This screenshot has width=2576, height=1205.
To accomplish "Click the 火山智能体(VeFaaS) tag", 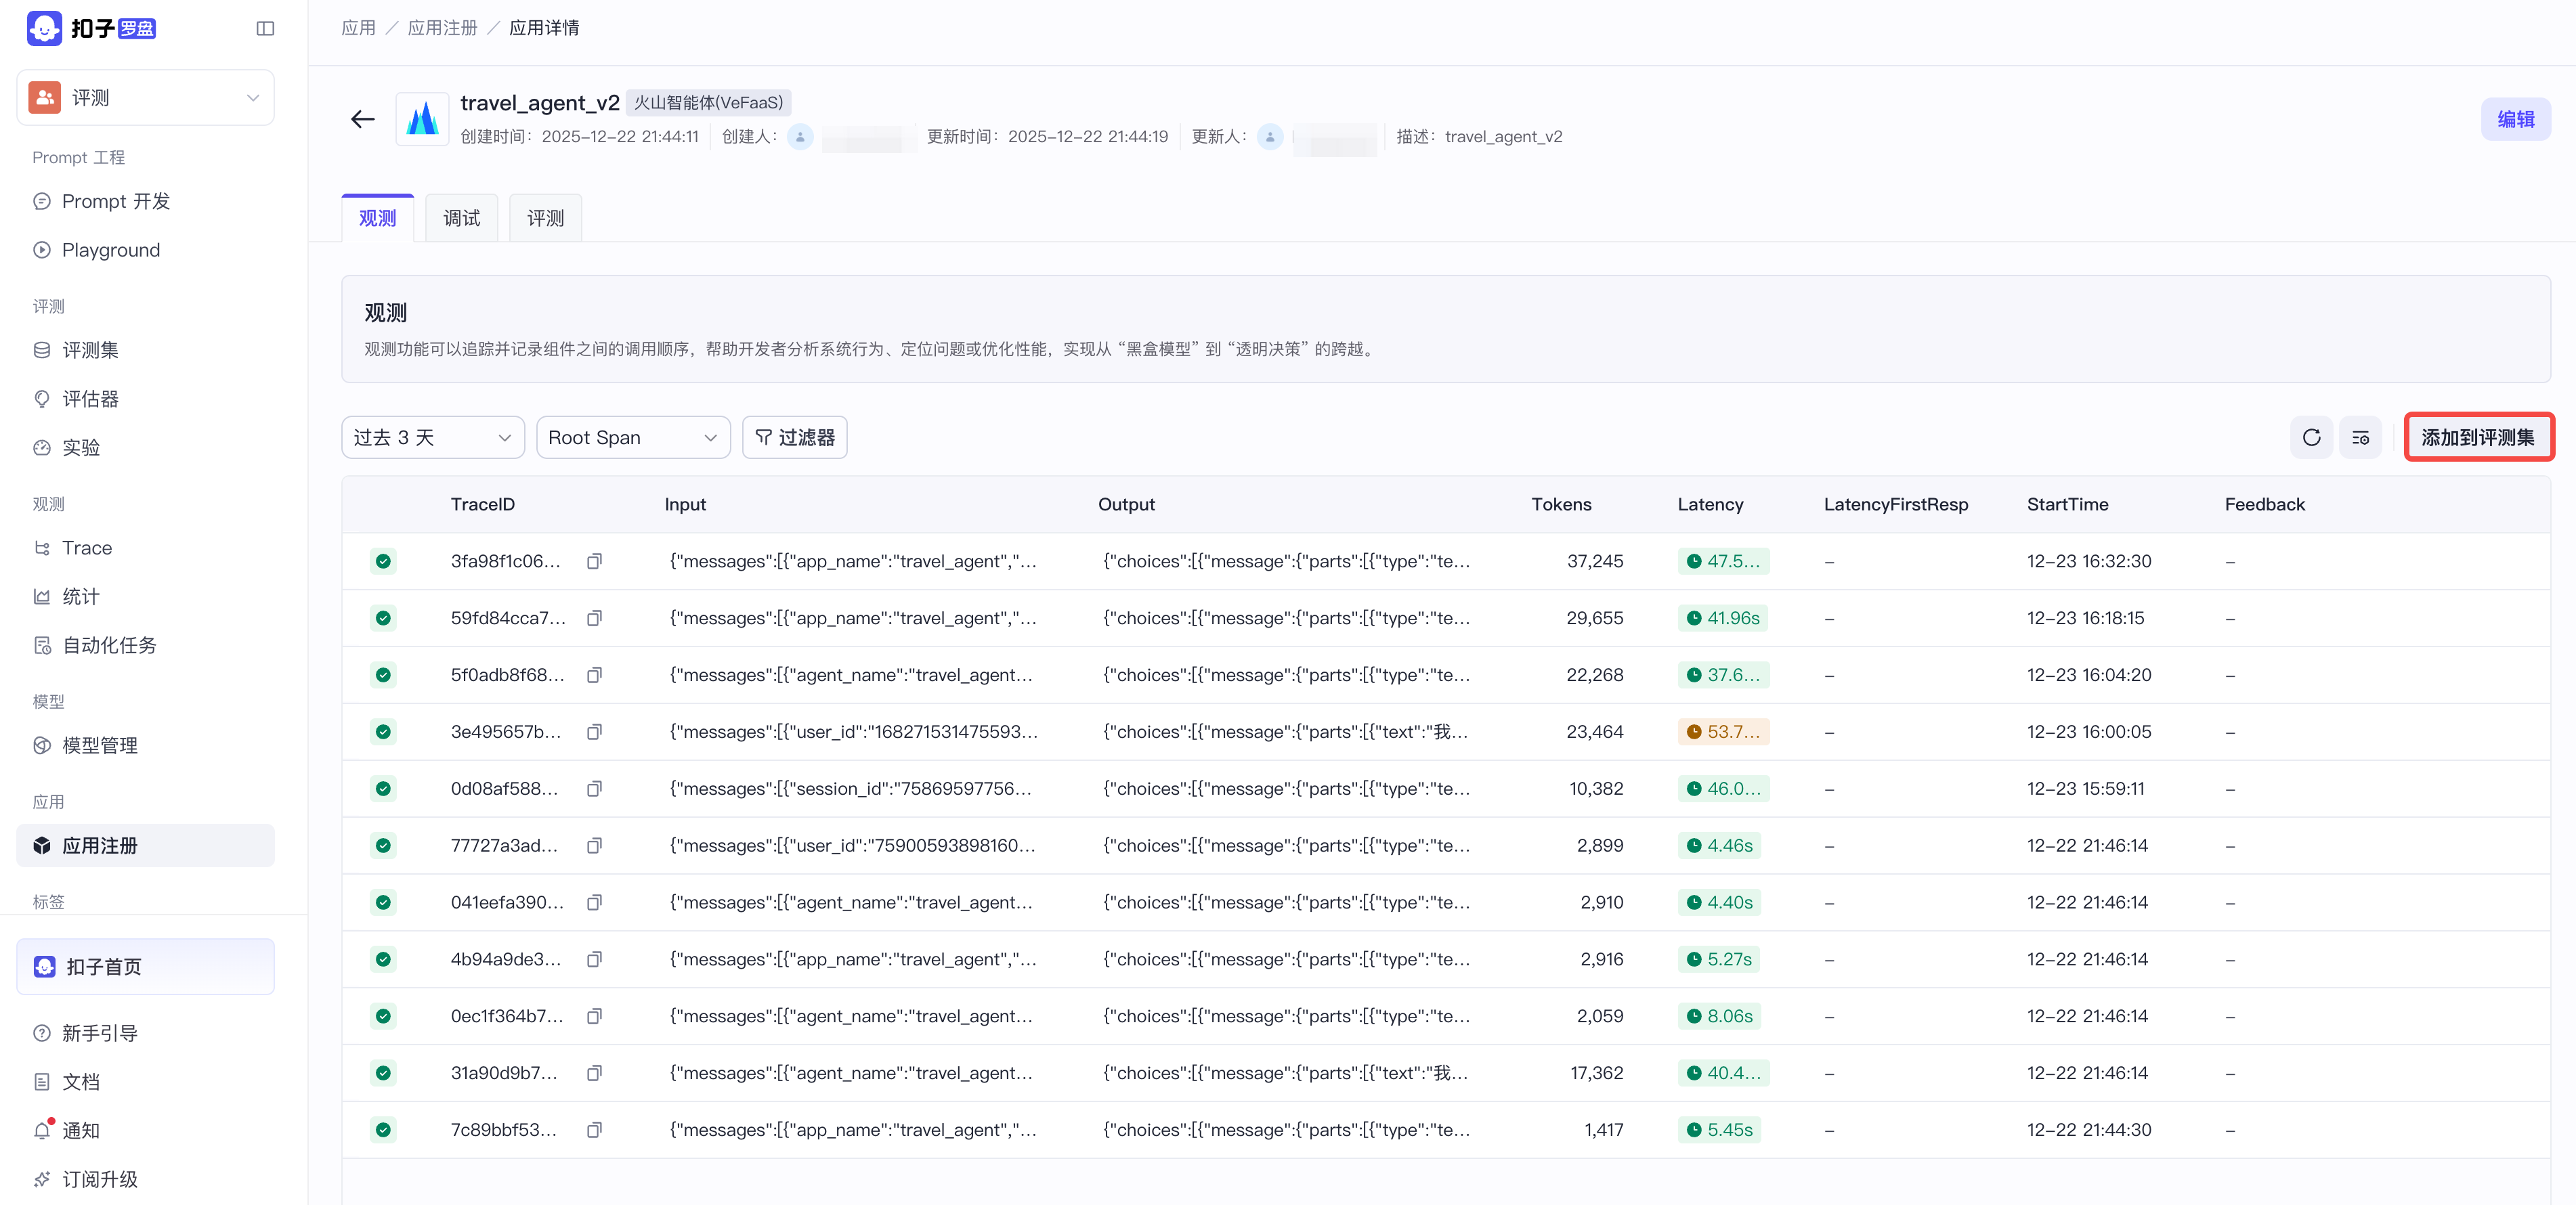I will (x=709, y=103).
